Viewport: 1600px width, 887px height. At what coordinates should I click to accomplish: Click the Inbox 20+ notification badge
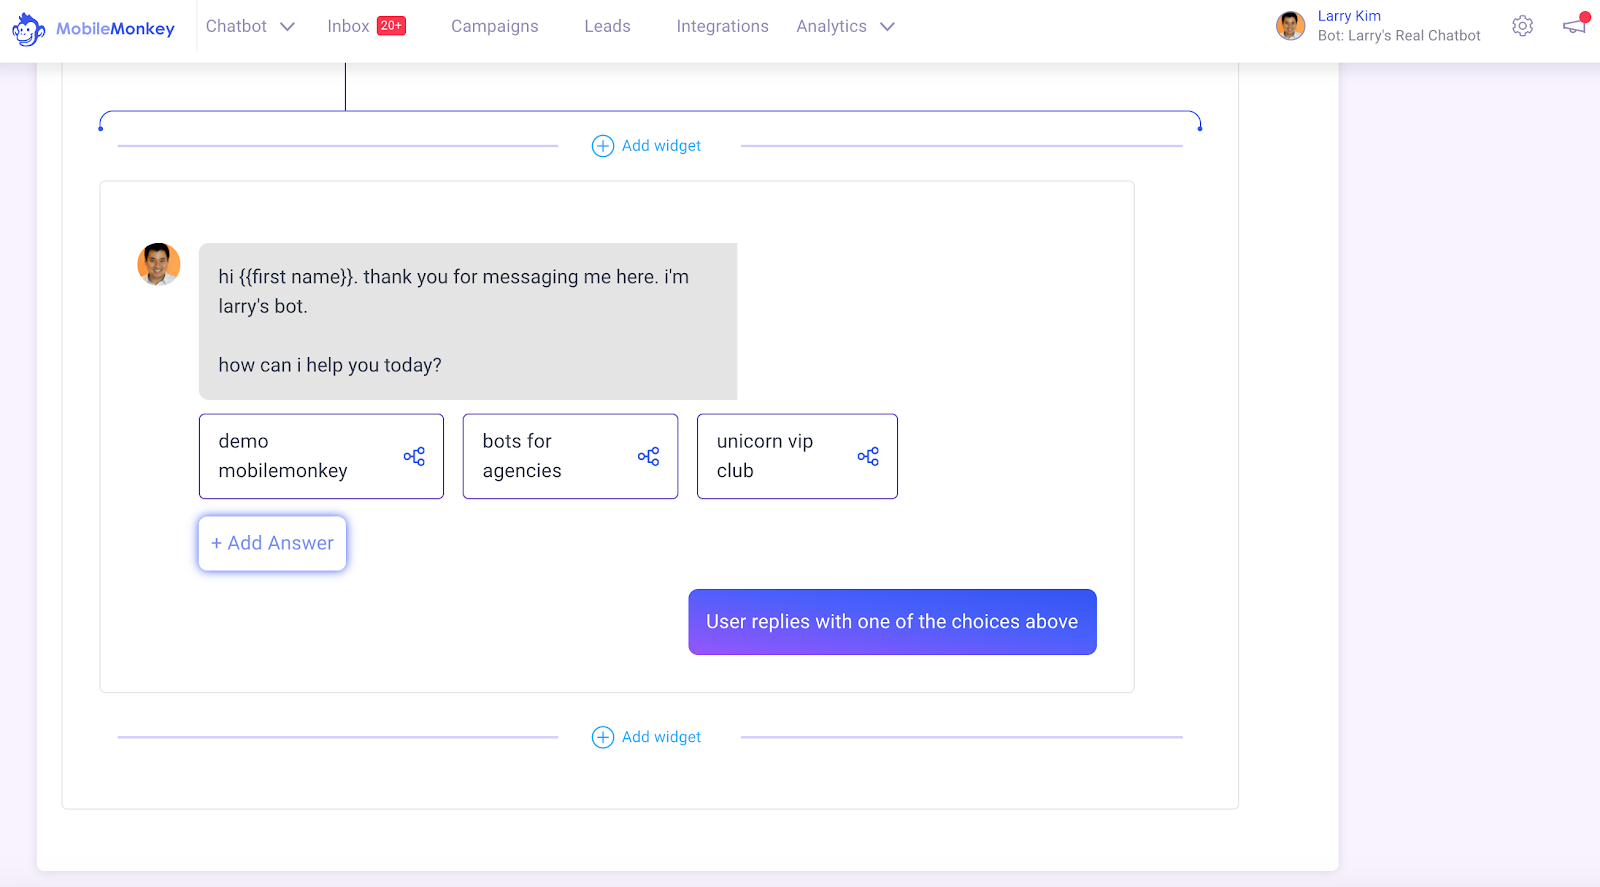click(391, 26)
